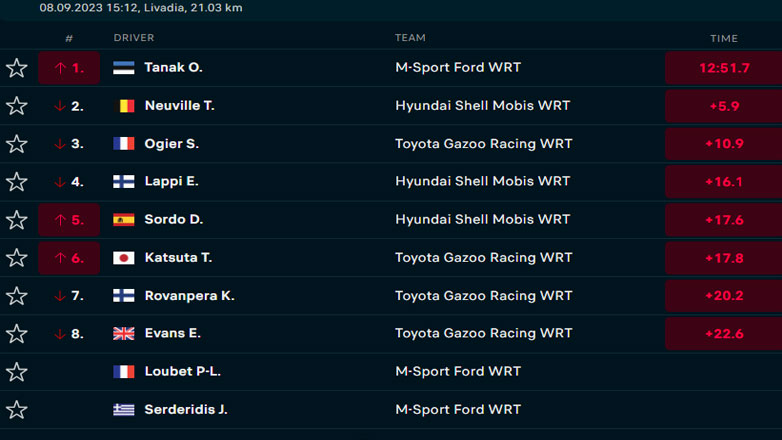This screenshot has height=440, width=782.
Task: Click the up arrow position 5 badge
Action: tap(69, 220)
